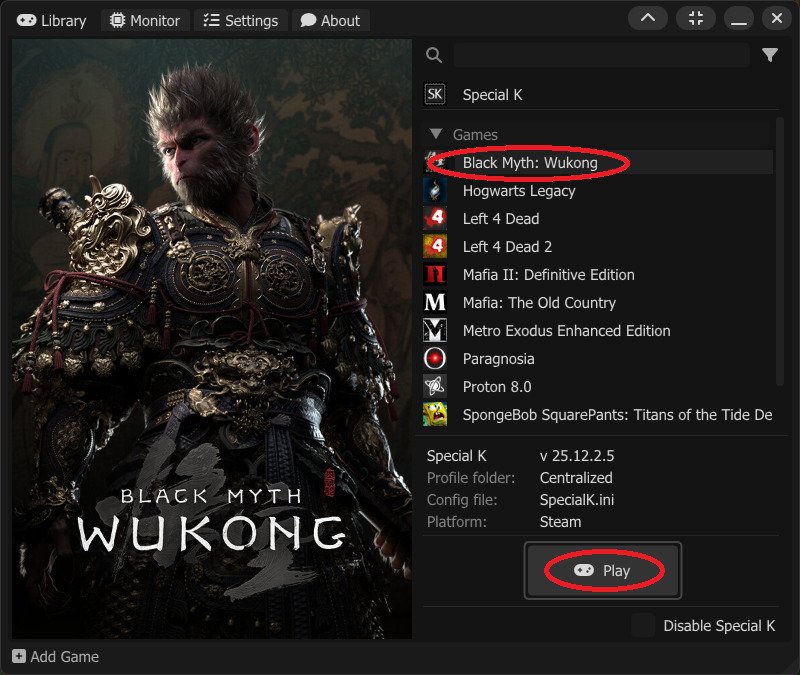Click the Centralized profile folder value
The width and height of the screenshot is (800, 675).
pyautogui.click(x=576, y=478)
